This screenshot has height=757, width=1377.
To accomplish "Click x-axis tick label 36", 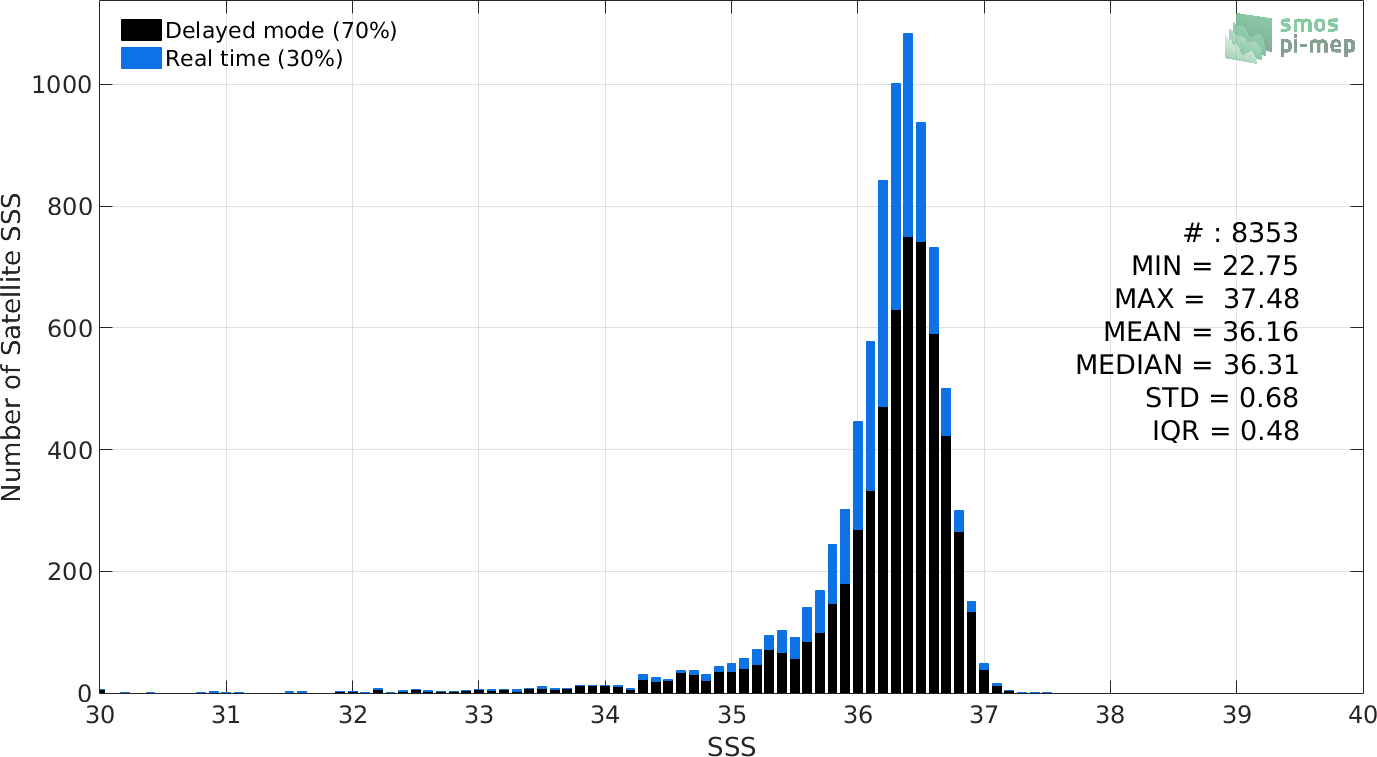I will (858, 715).
